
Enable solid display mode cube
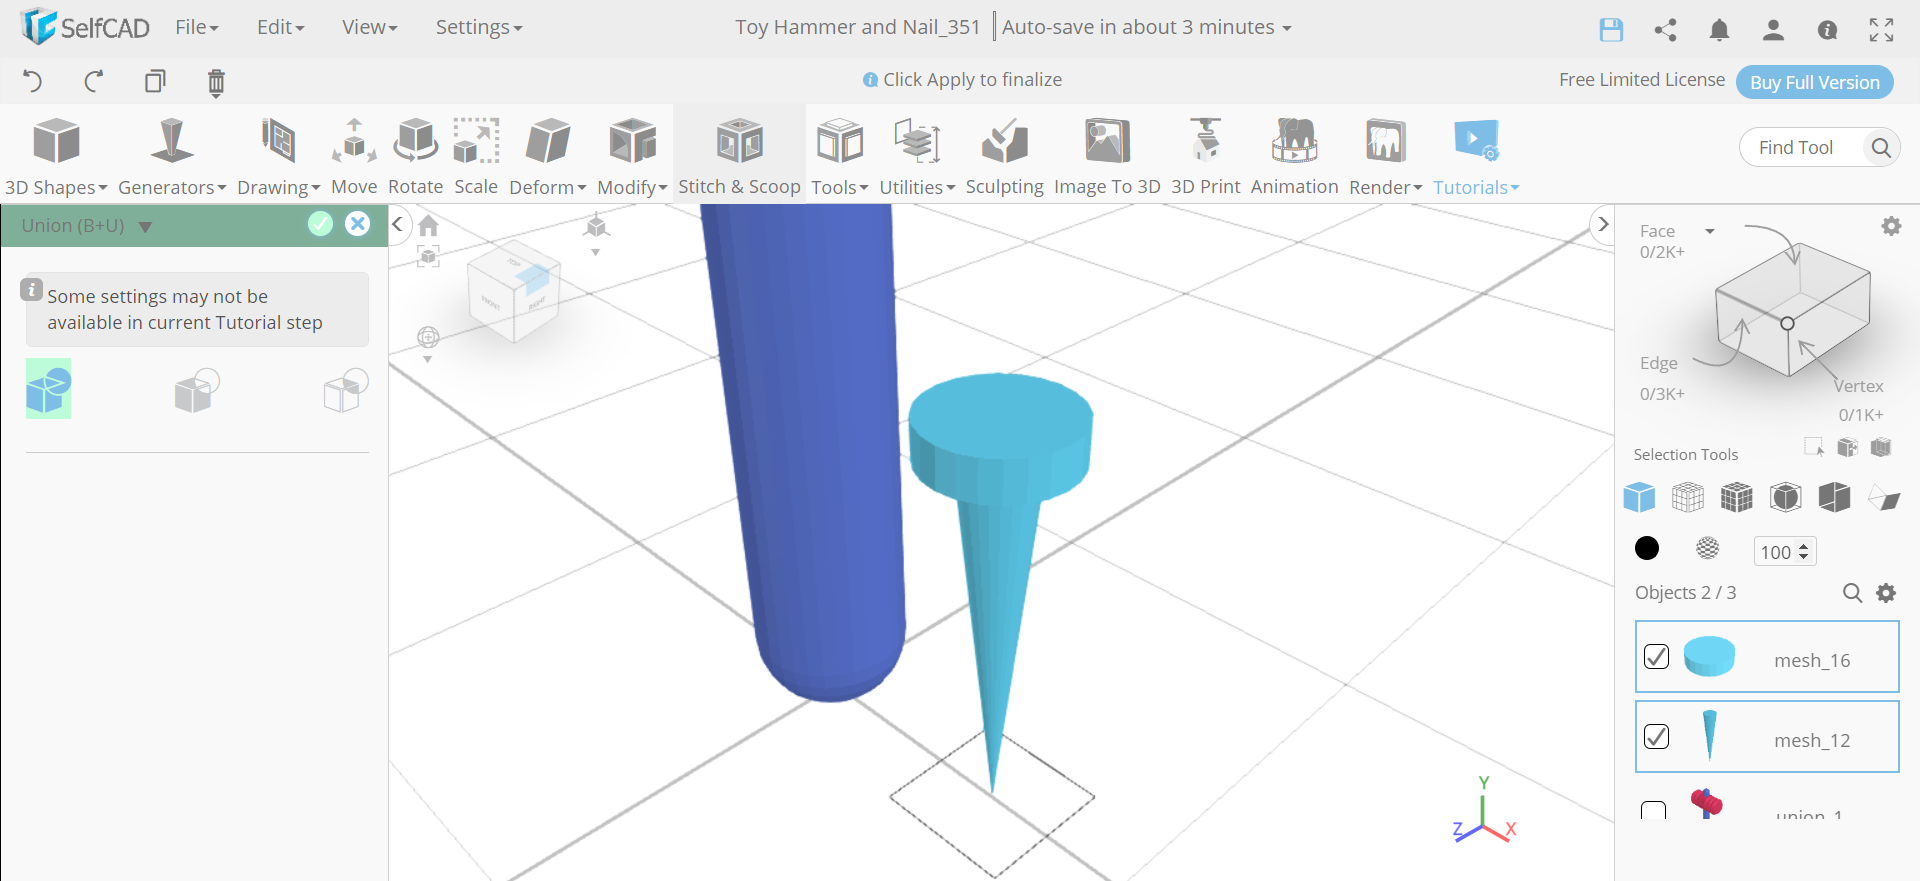pos(1639,497)
